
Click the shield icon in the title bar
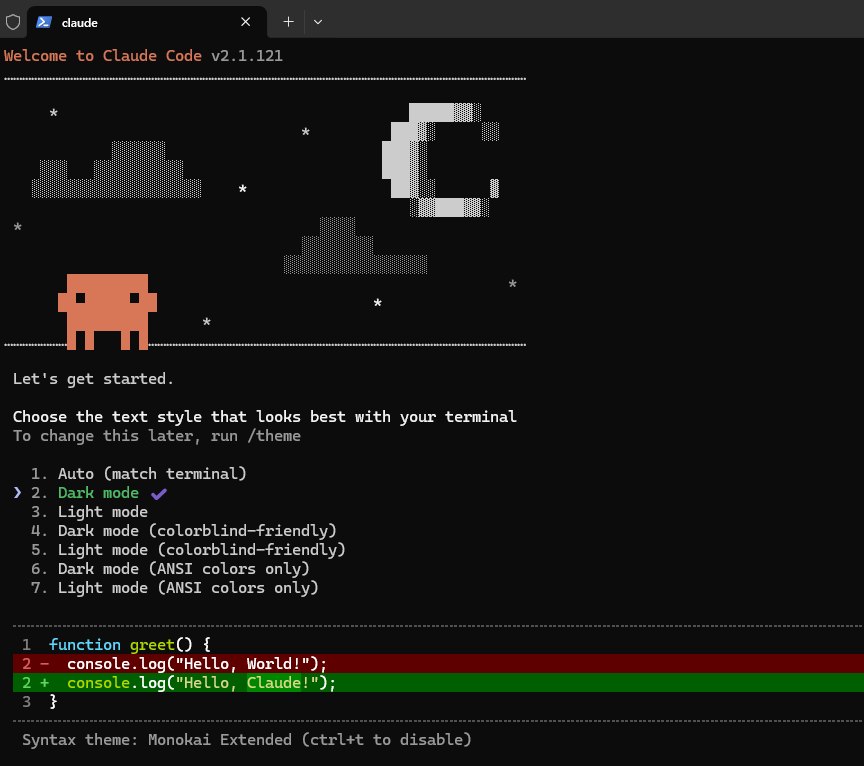click(x=13, y=22)
